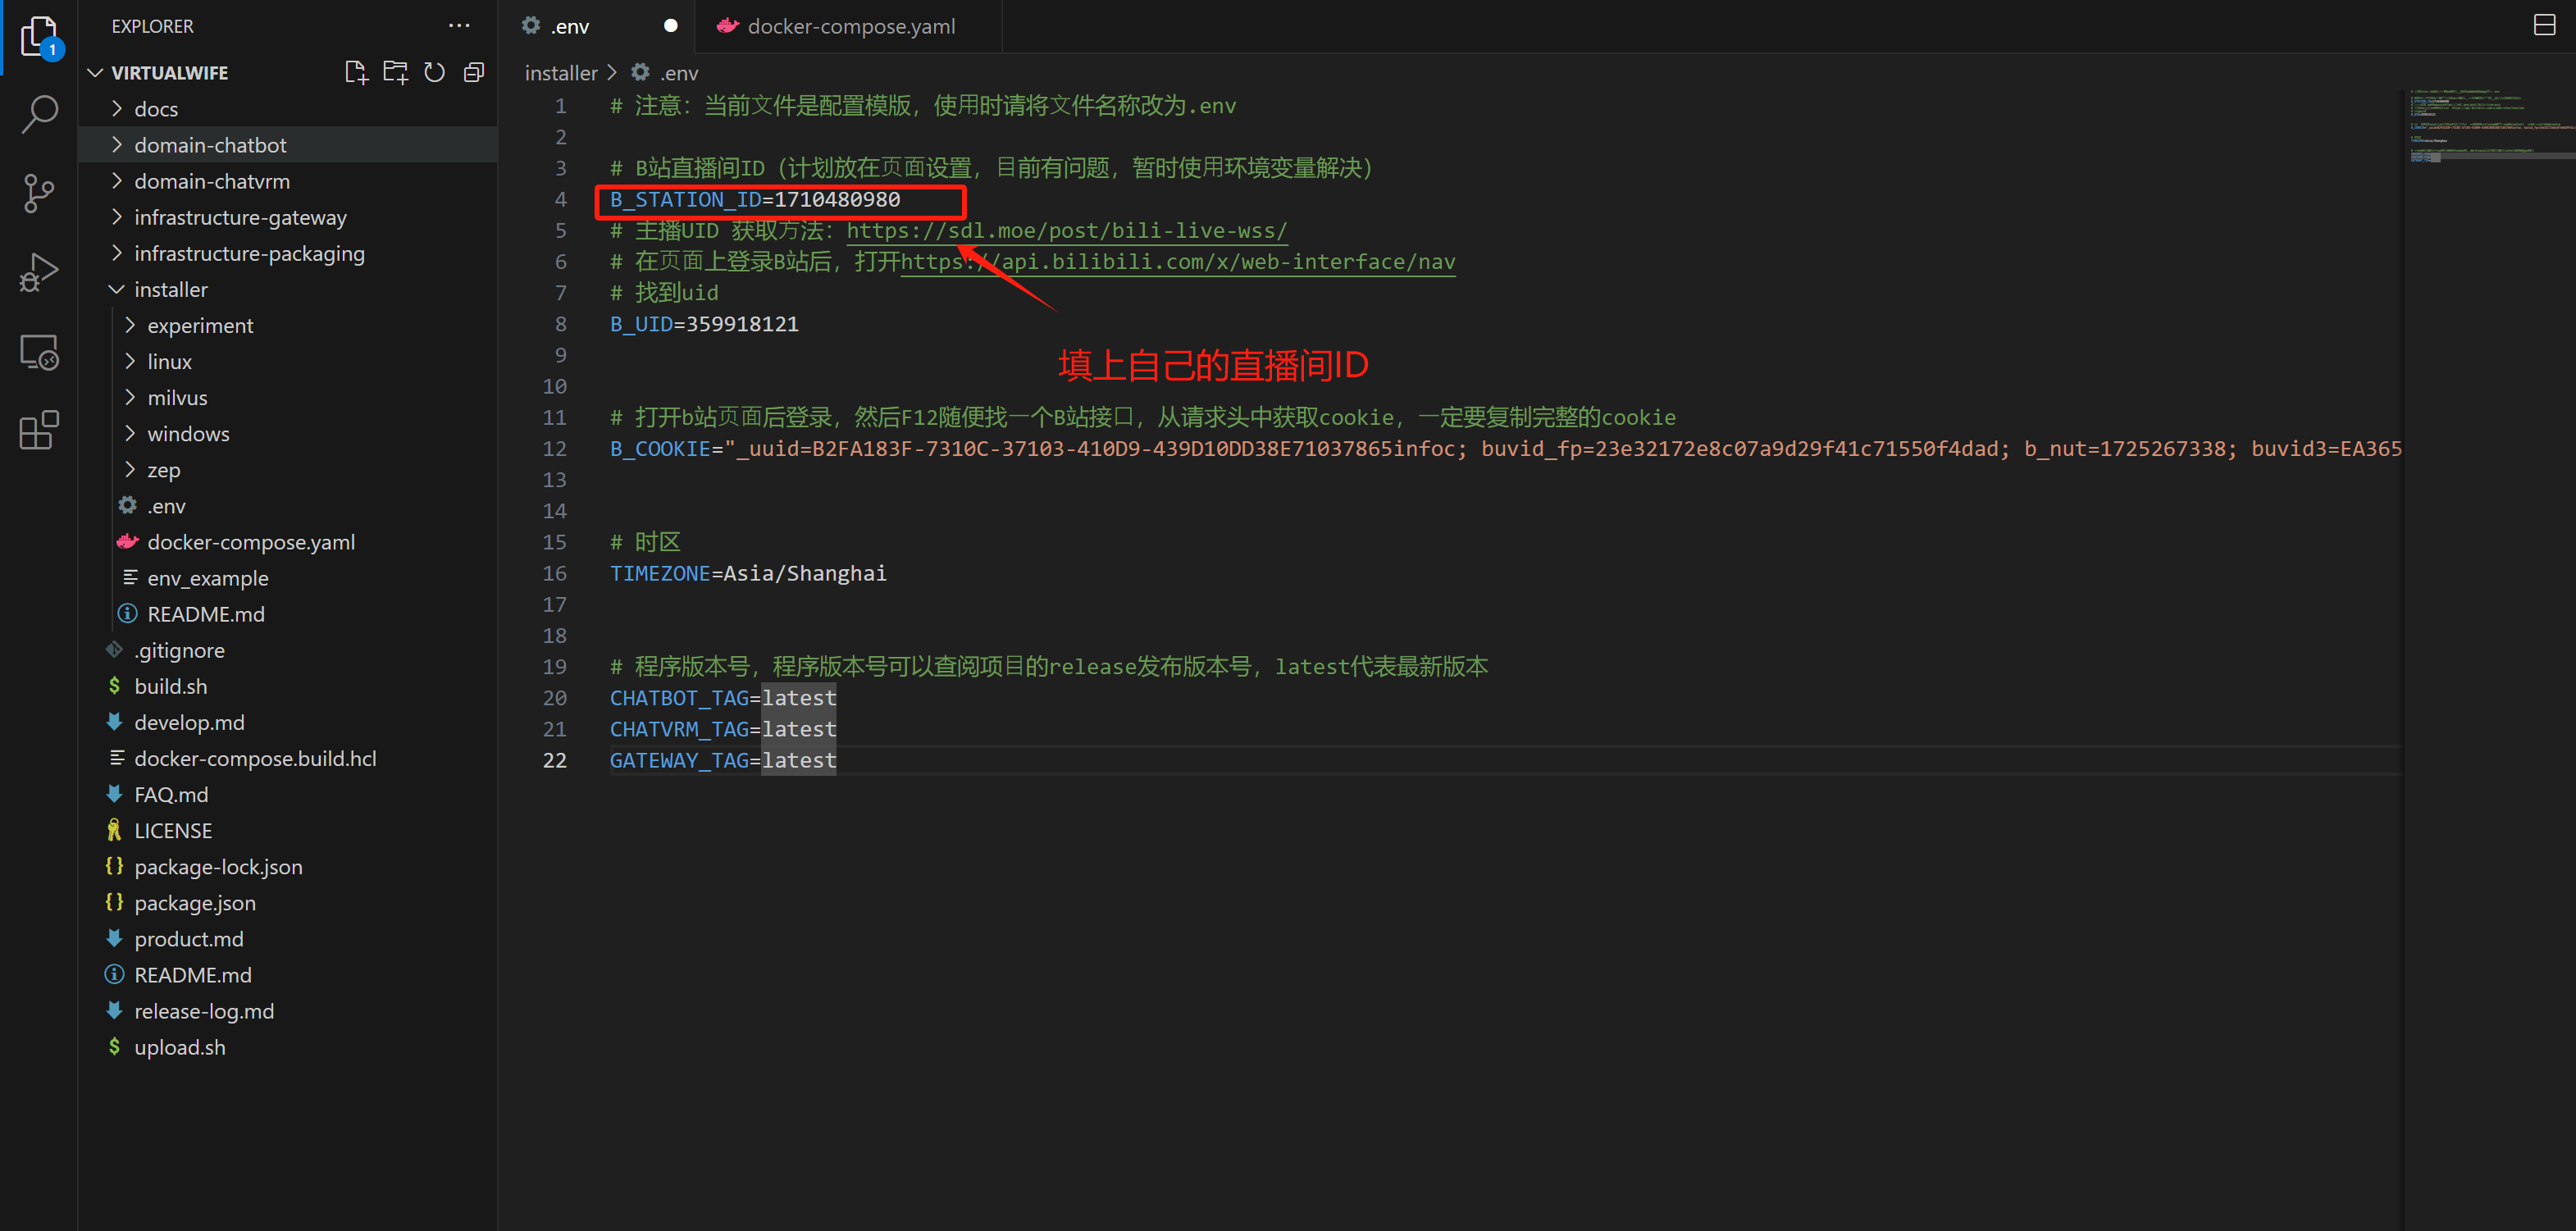This screenshot has height=1231, width=2576.
Task: Click the B_STATION_ID value 1710480980
Action: [837, 199]
